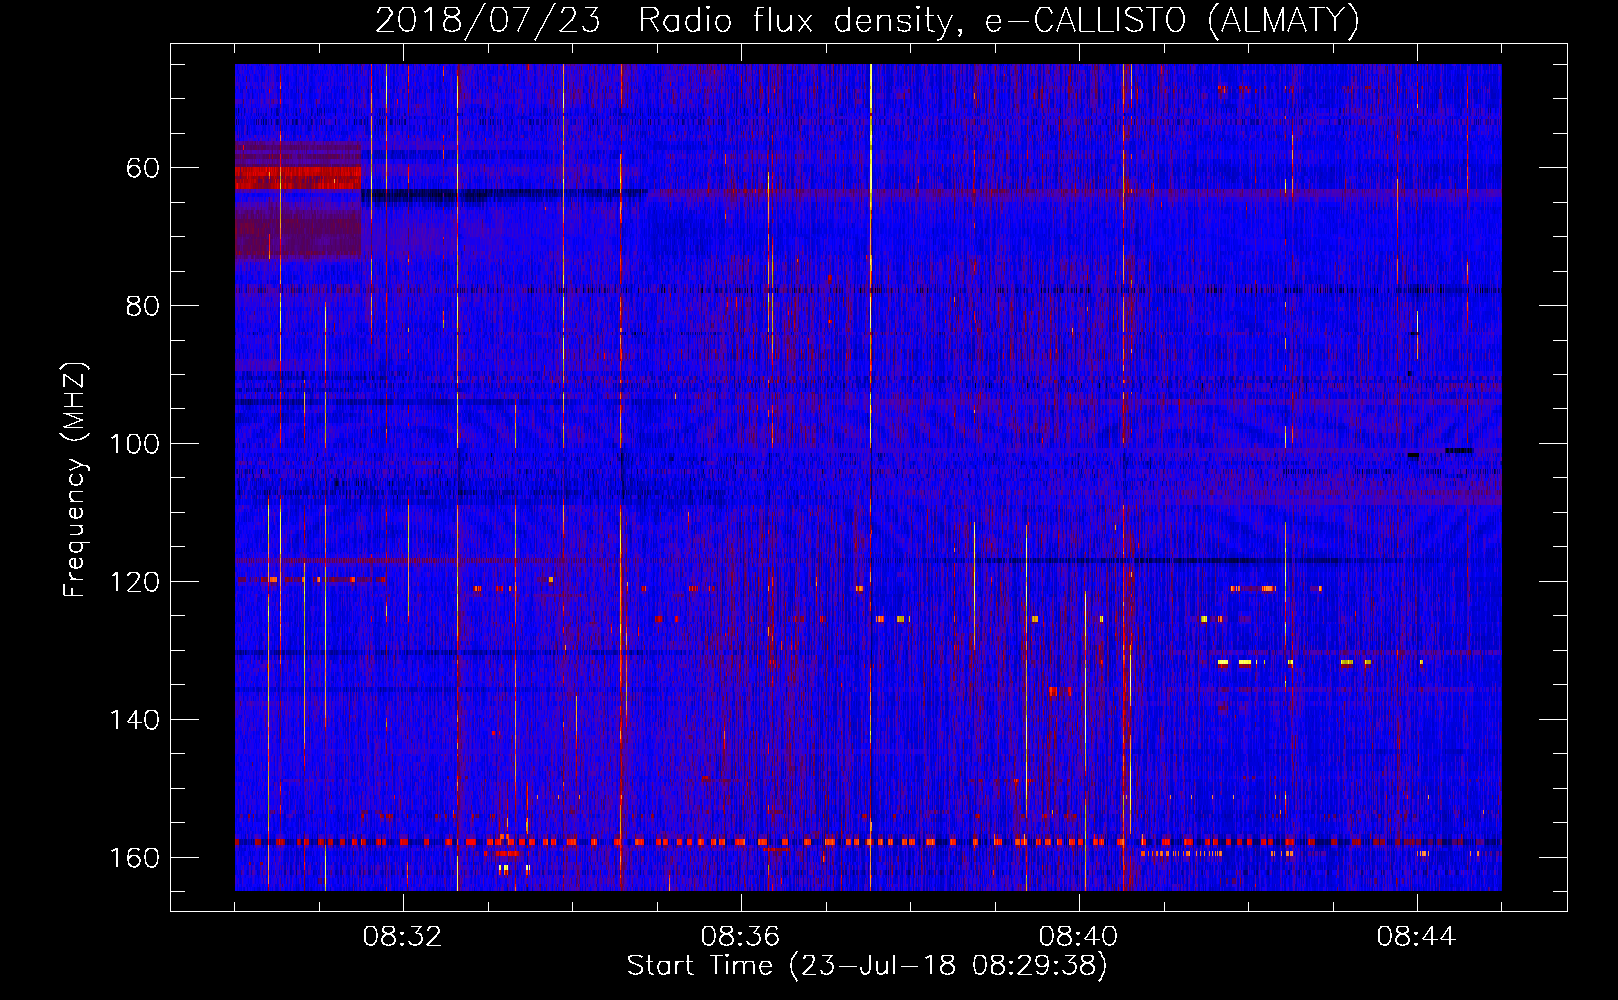Click the 100 frequency tick label

[134, 444]
